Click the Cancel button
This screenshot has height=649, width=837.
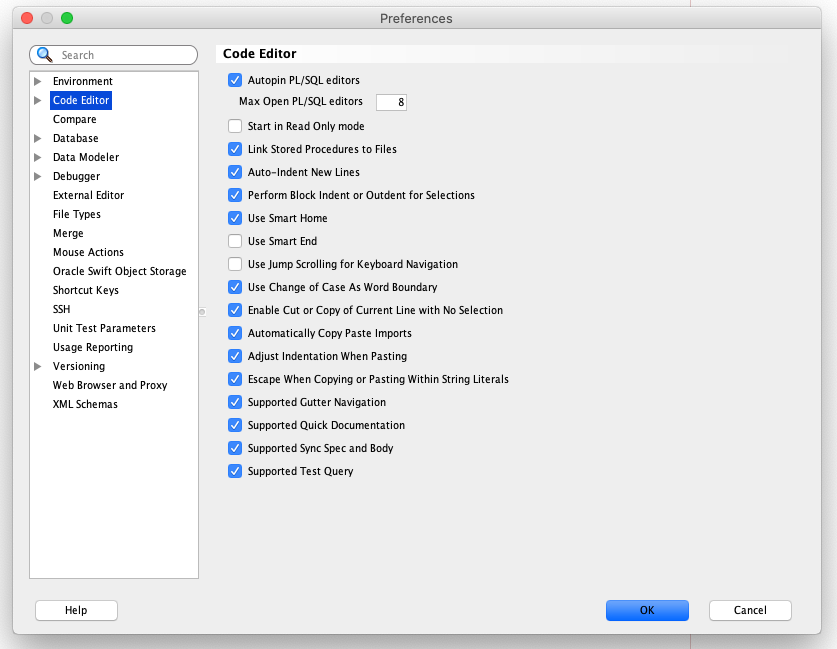click(750, 610)
